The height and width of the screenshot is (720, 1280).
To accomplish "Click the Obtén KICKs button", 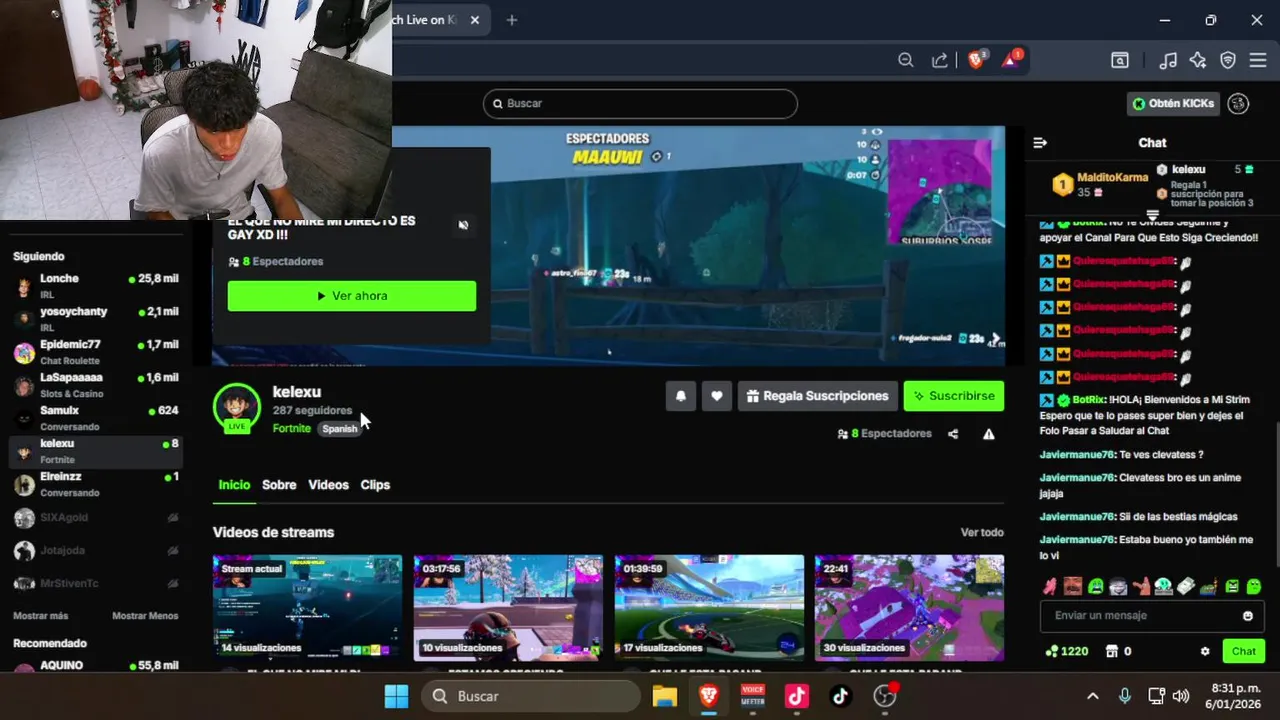I will point(1174,103).
